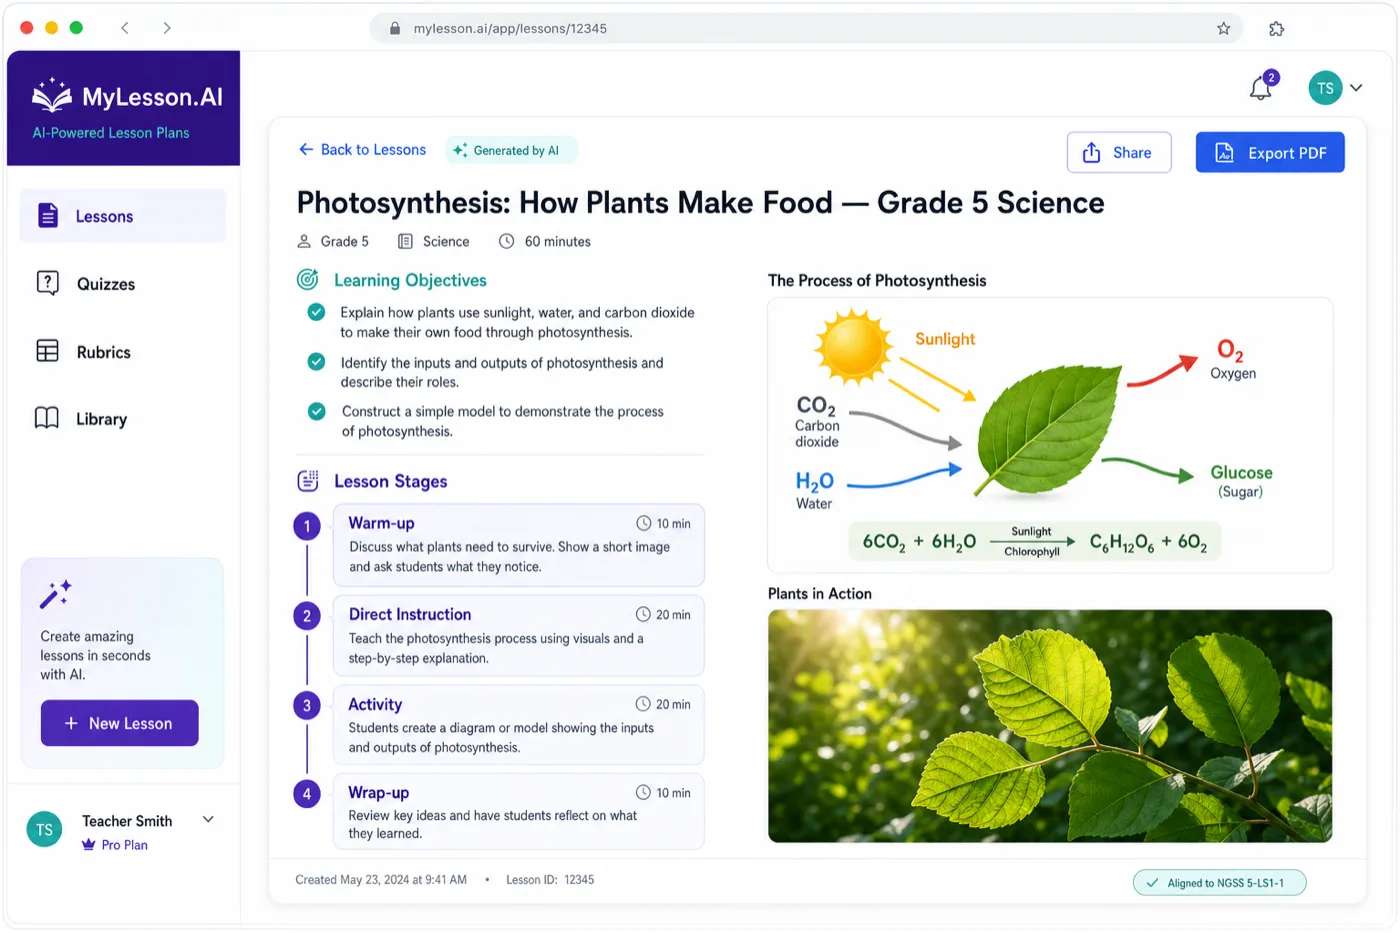Click the Learning Objectives target icon
This screenshot has height=933, width=1400.
pyautogui.click(x=308, y=280)
